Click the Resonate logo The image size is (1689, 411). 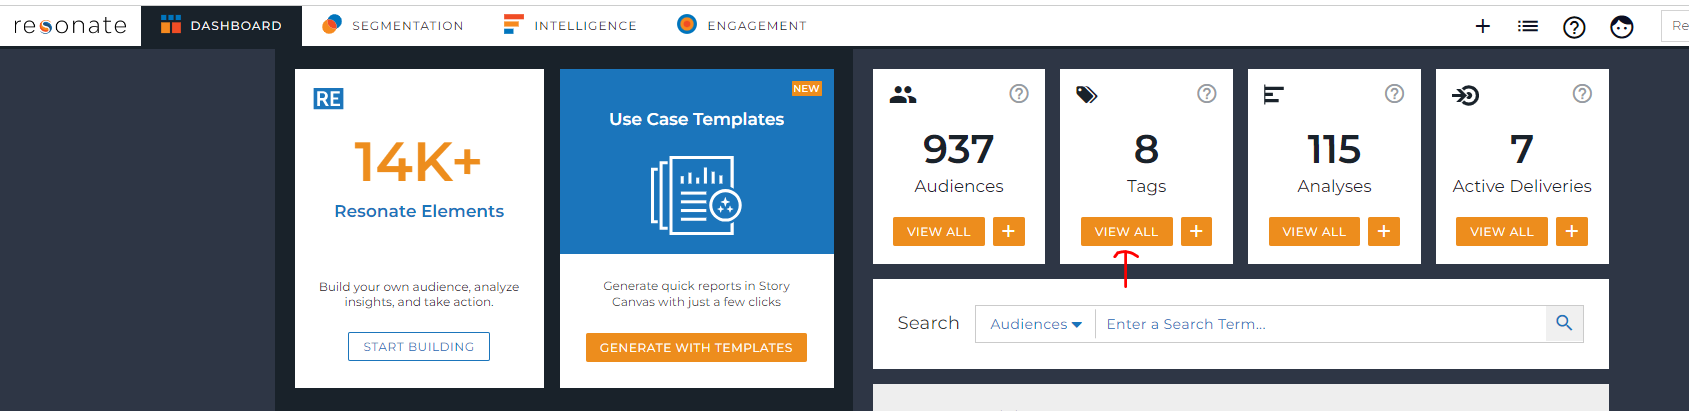click(70, 26)
